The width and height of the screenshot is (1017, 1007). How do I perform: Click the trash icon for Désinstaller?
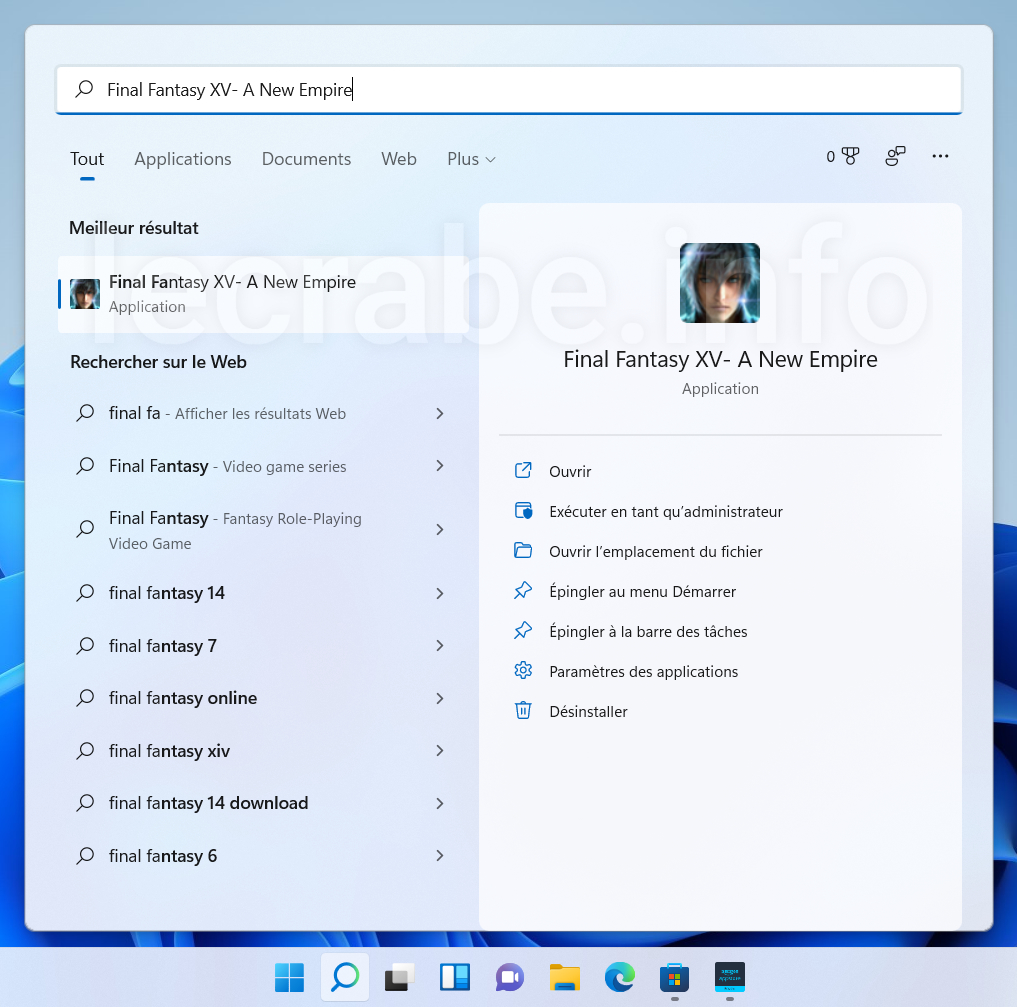coord(523,711)
